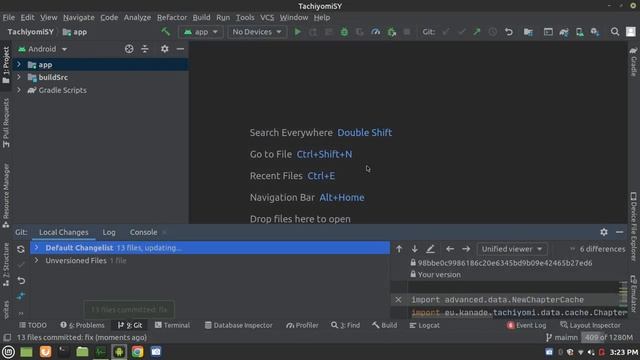Open the Refactor menu
The width and height of the screenshot is (640, 360).
172,18
